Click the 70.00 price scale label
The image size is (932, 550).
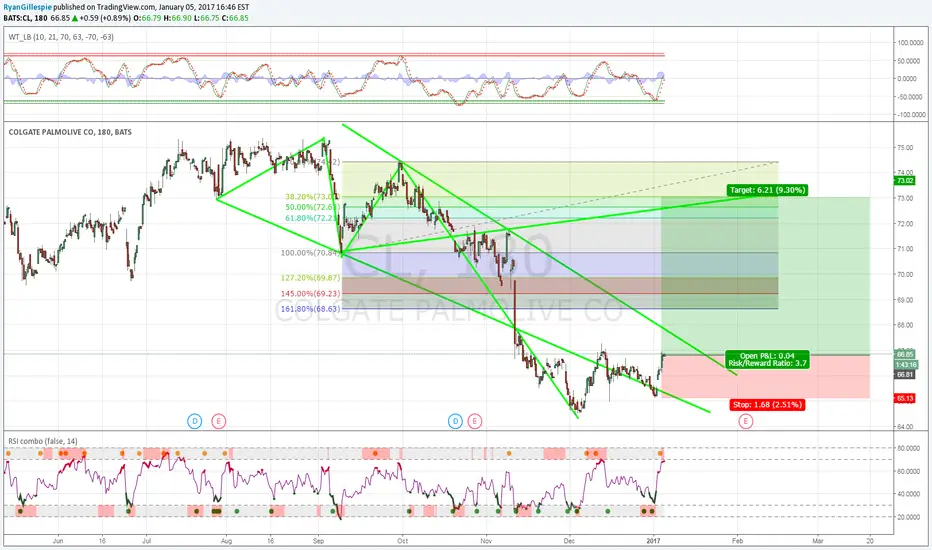click(x=905, y=275)
